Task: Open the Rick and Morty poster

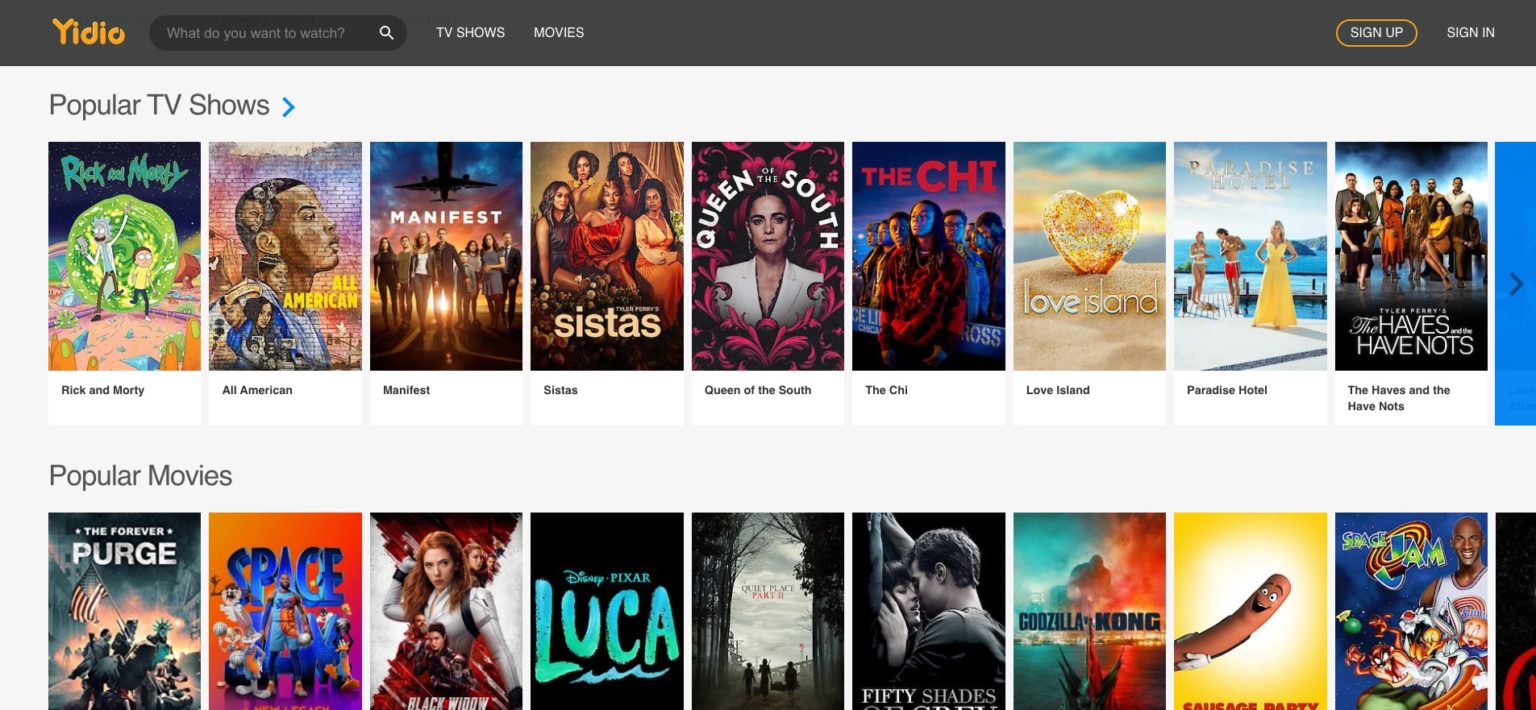Action: pos(124,255)
